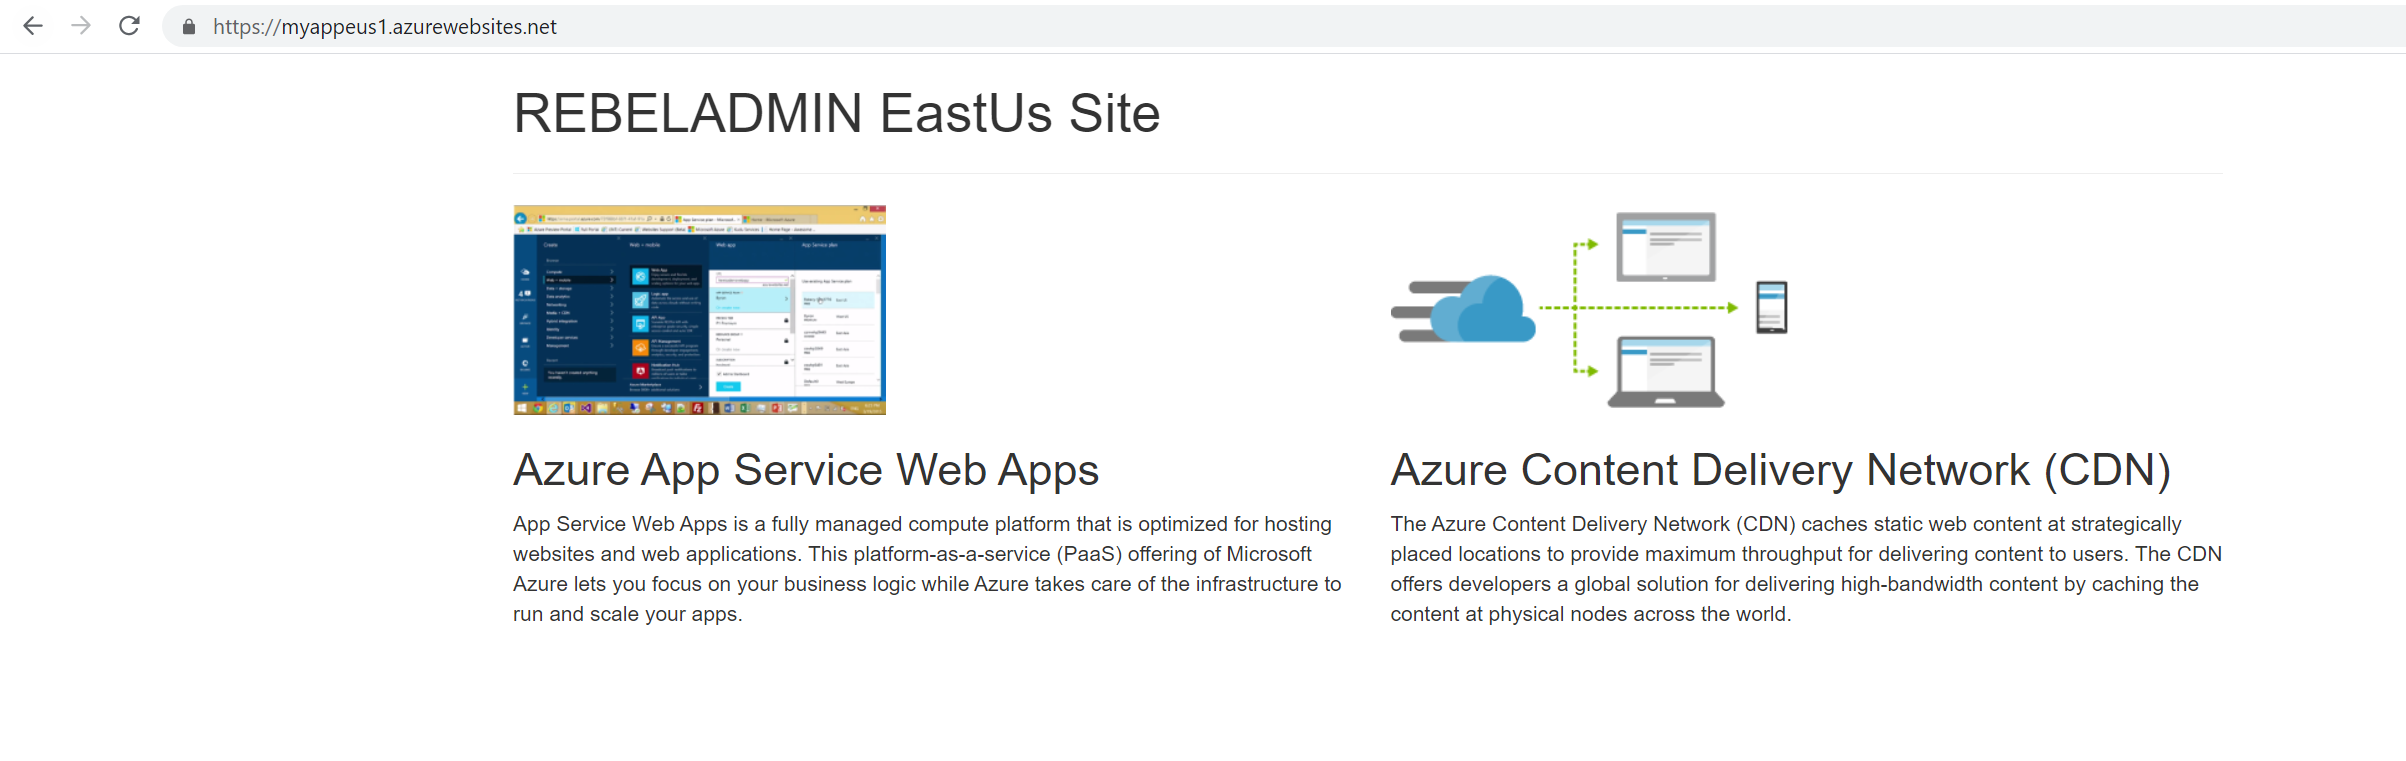Image resolution: width=2406 pixels, height=761 pixels.
Task: Click the blue cloud icon in CDN diagram
Action: click(1483, 310)
